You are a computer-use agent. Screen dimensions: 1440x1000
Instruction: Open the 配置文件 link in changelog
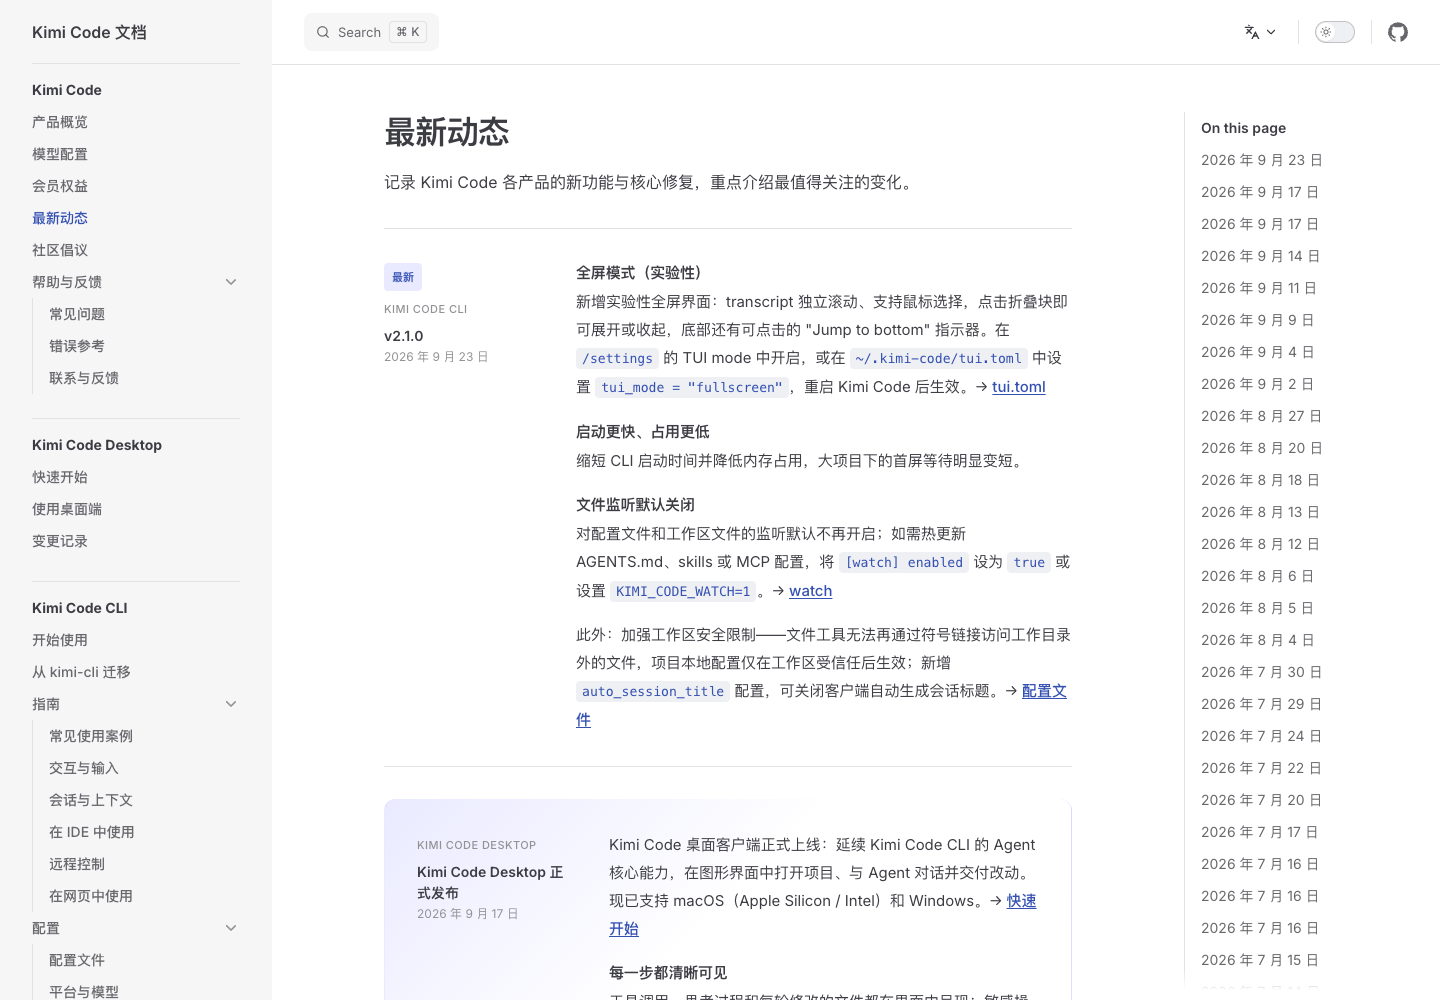1044,691
